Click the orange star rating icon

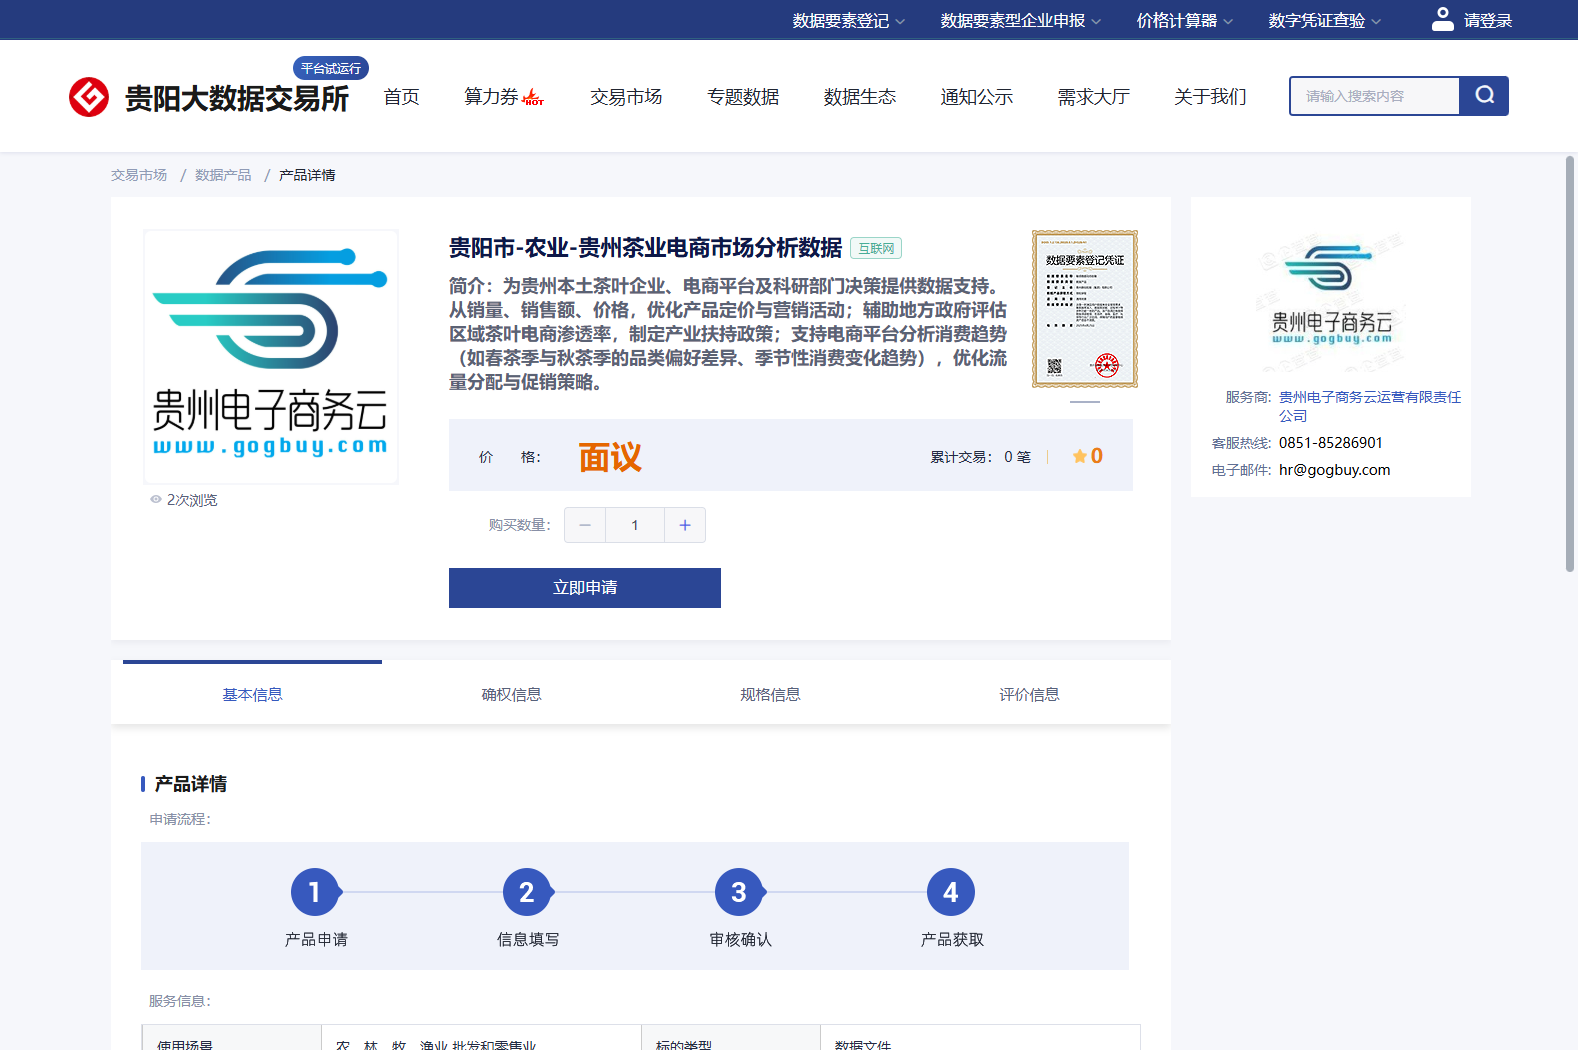1080,456
